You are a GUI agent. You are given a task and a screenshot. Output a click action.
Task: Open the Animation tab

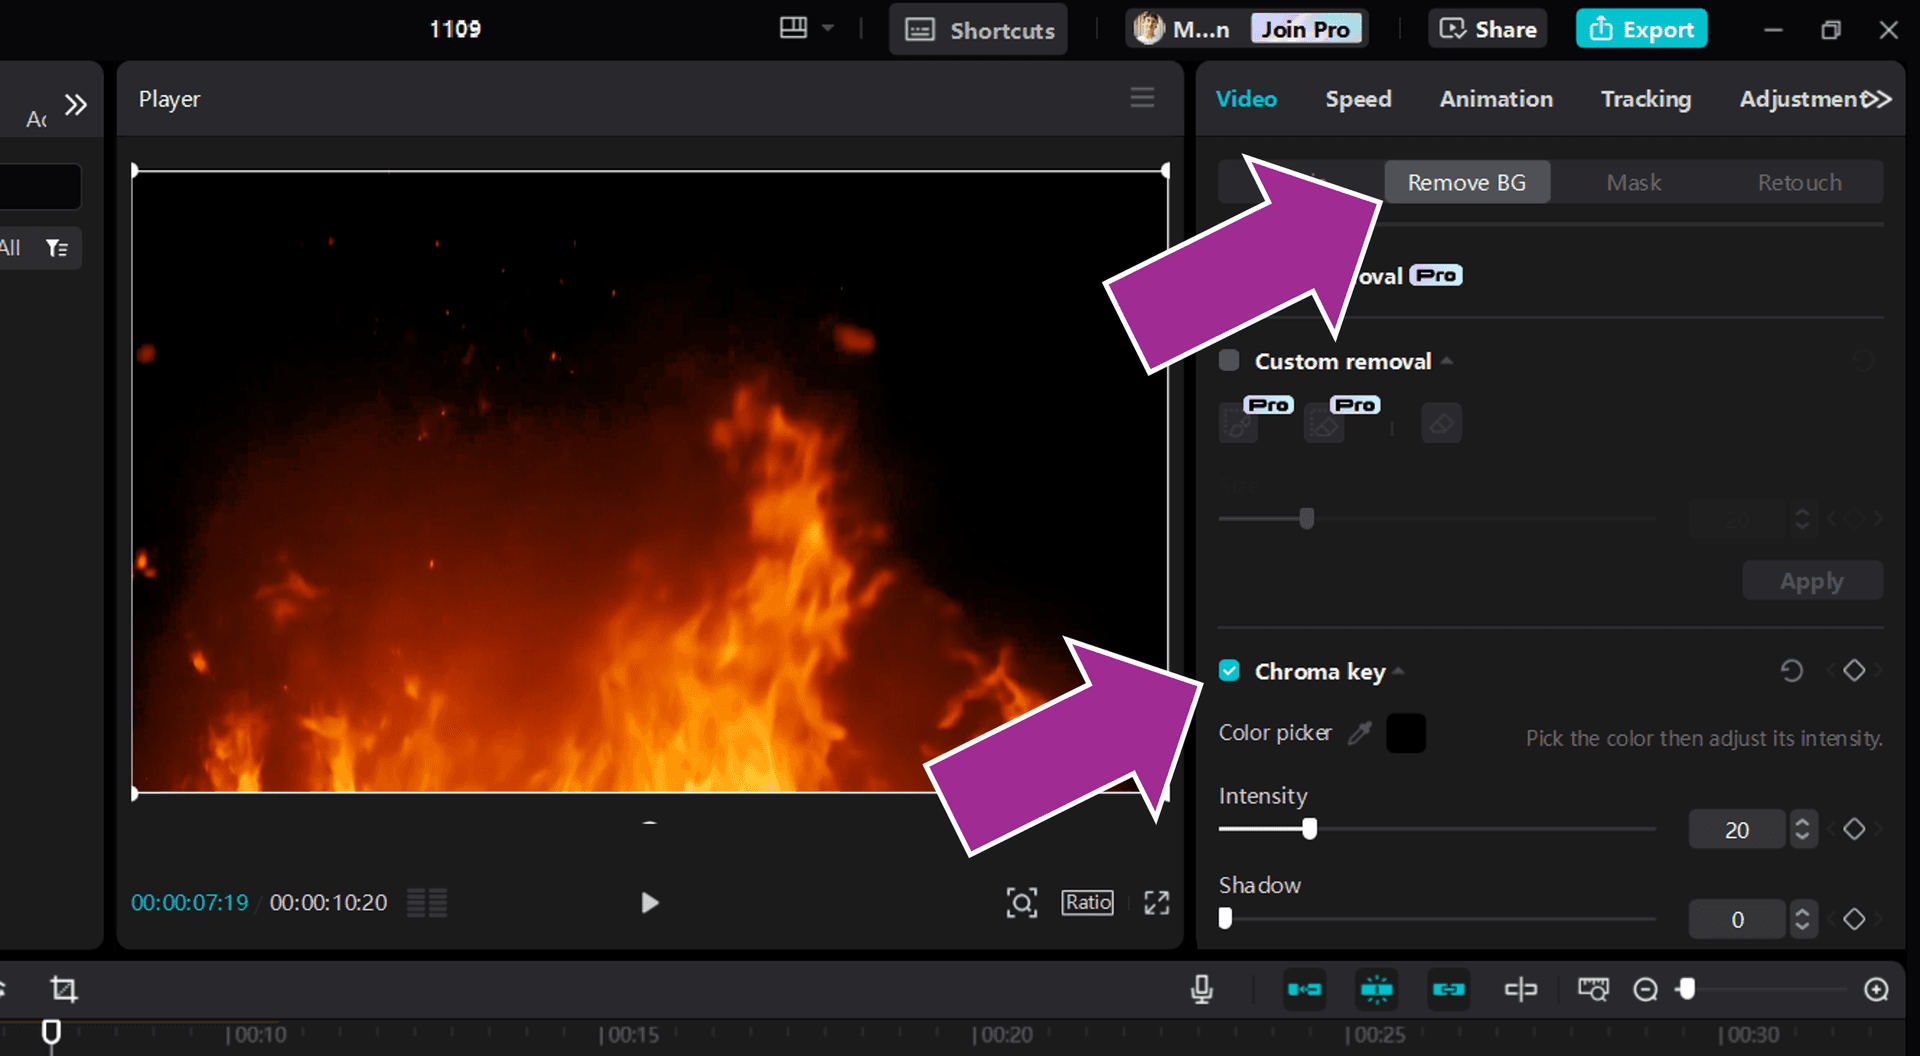(x=1496, y=99)
